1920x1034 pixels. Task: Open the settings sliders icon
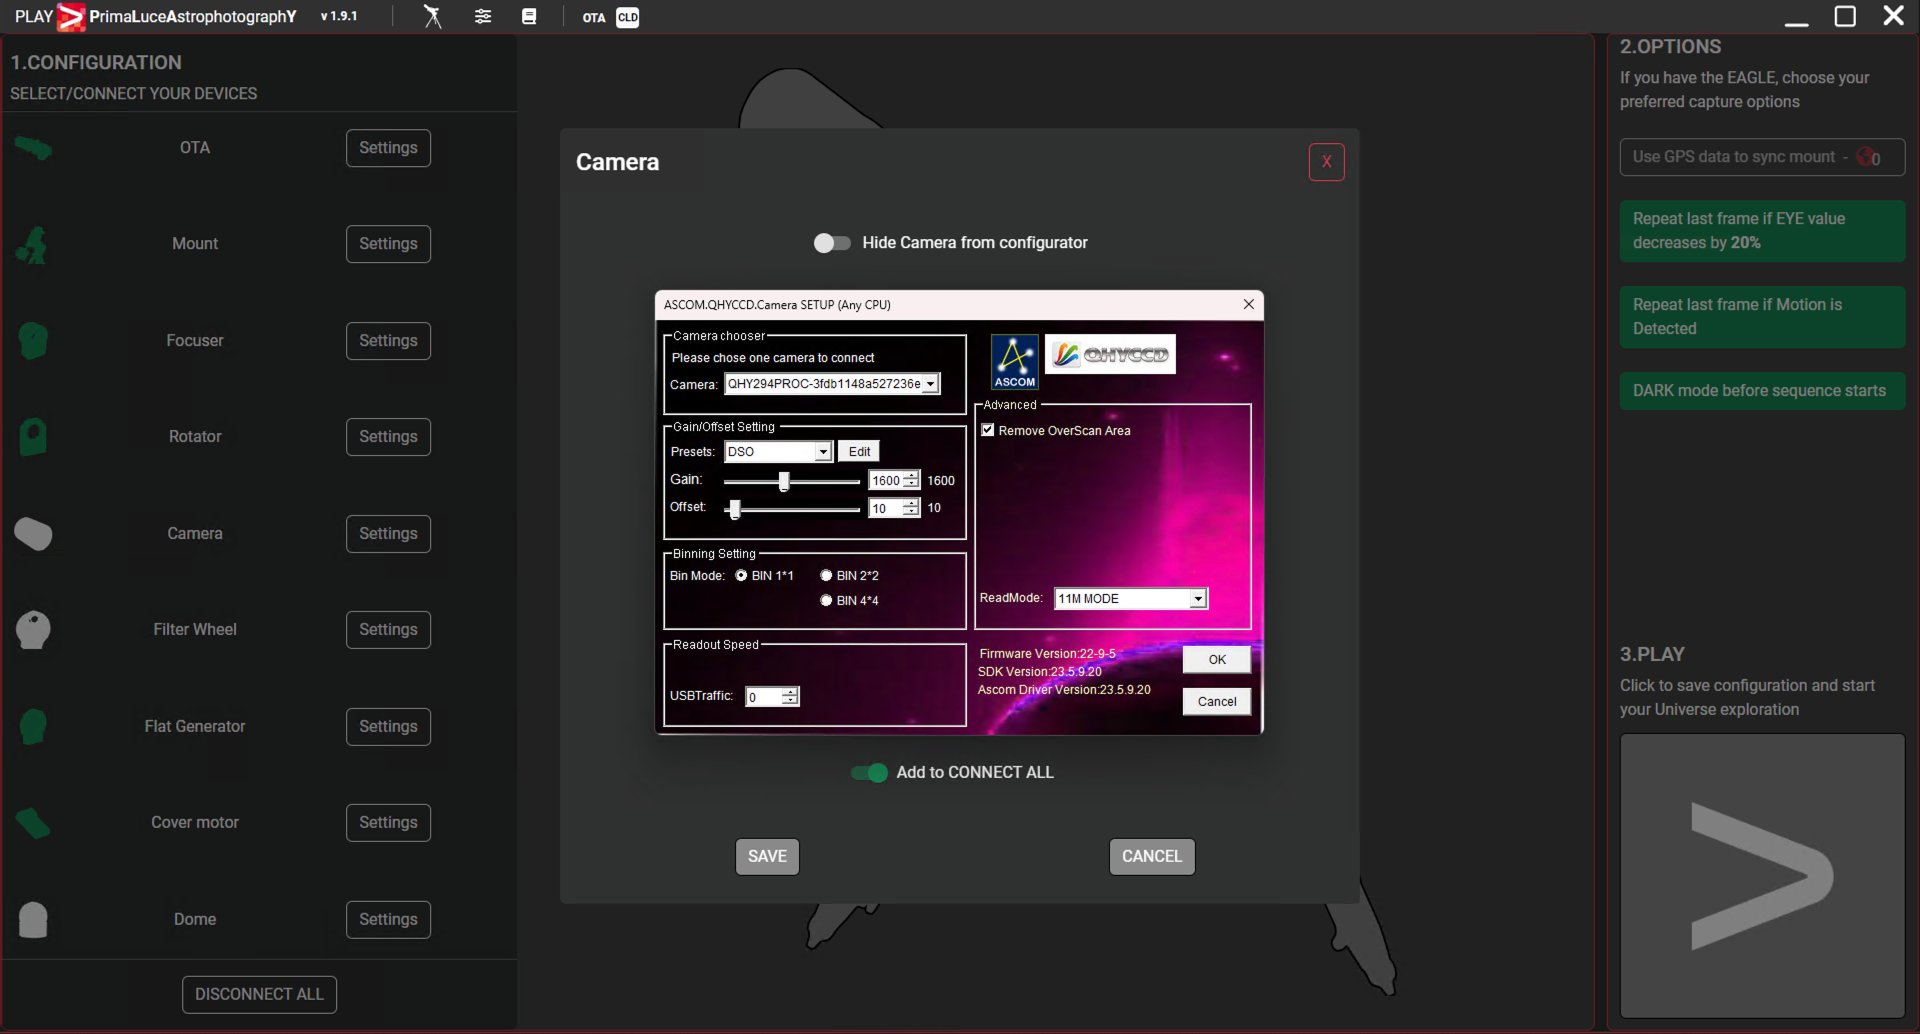tap(483, 16)
